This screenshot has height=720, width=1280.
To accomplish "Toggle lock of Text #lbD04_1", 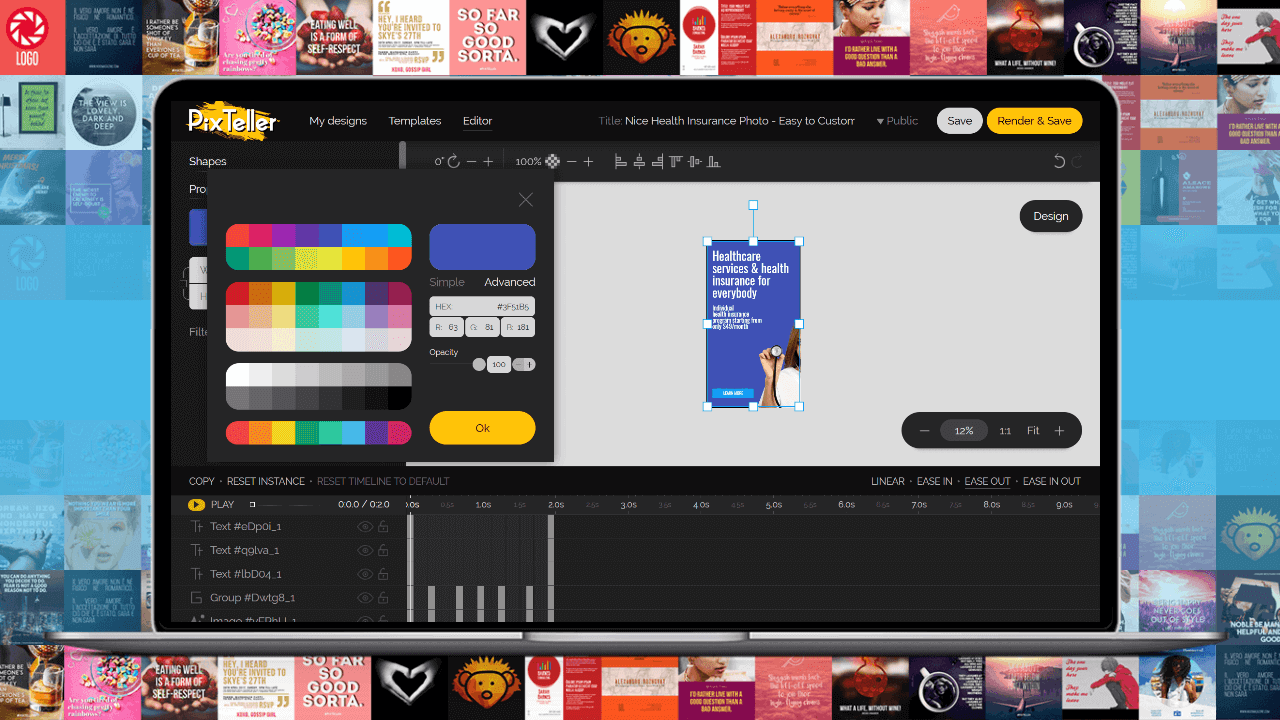I will coord(383,574).
